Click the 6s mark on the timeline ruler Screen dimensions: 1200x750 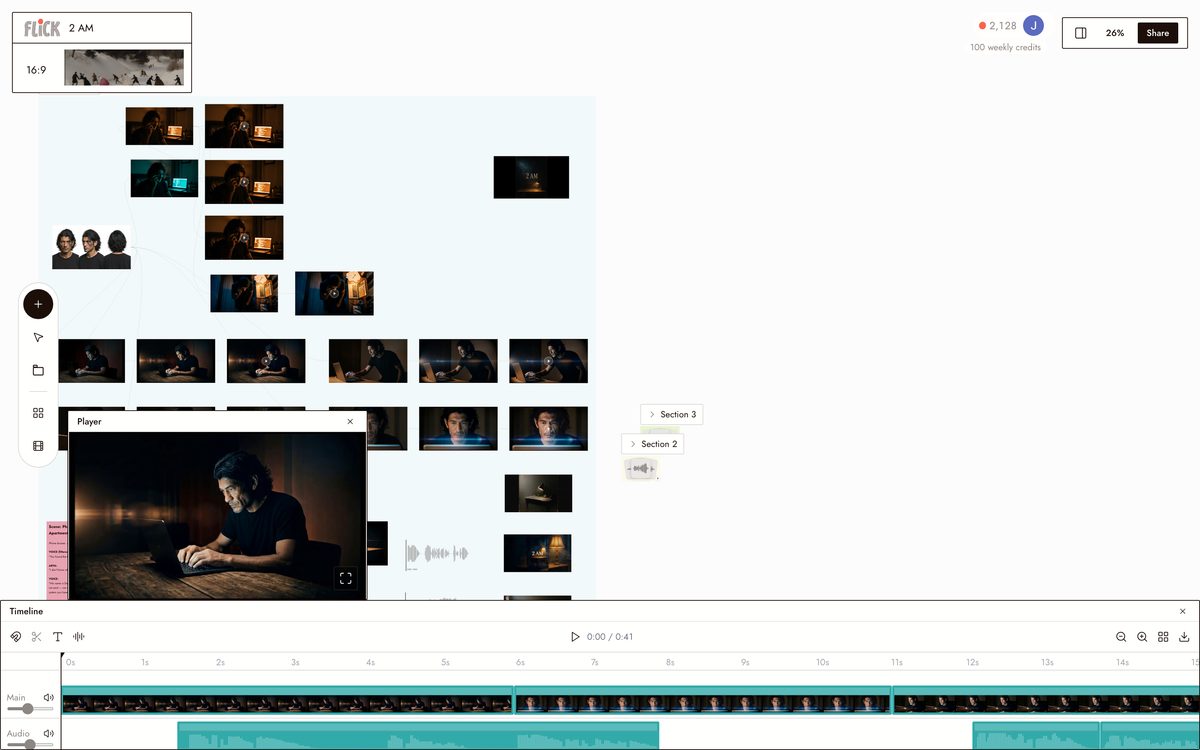(x=520, y=662)
